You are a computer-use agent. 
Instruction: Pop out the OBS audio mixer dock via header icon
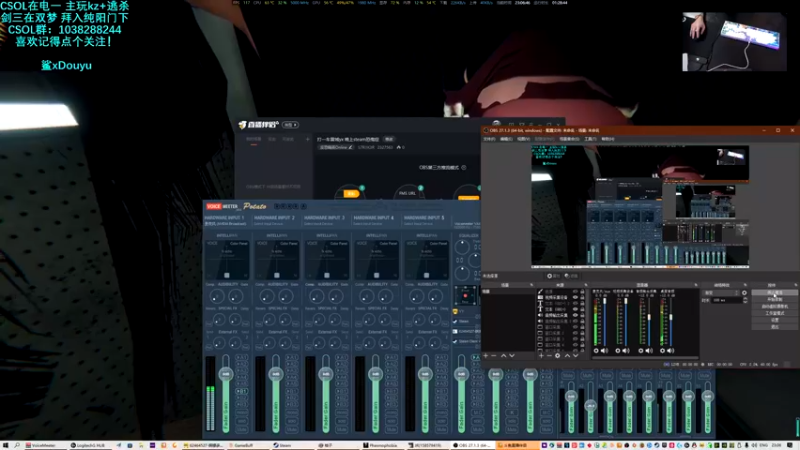(695, 285)
